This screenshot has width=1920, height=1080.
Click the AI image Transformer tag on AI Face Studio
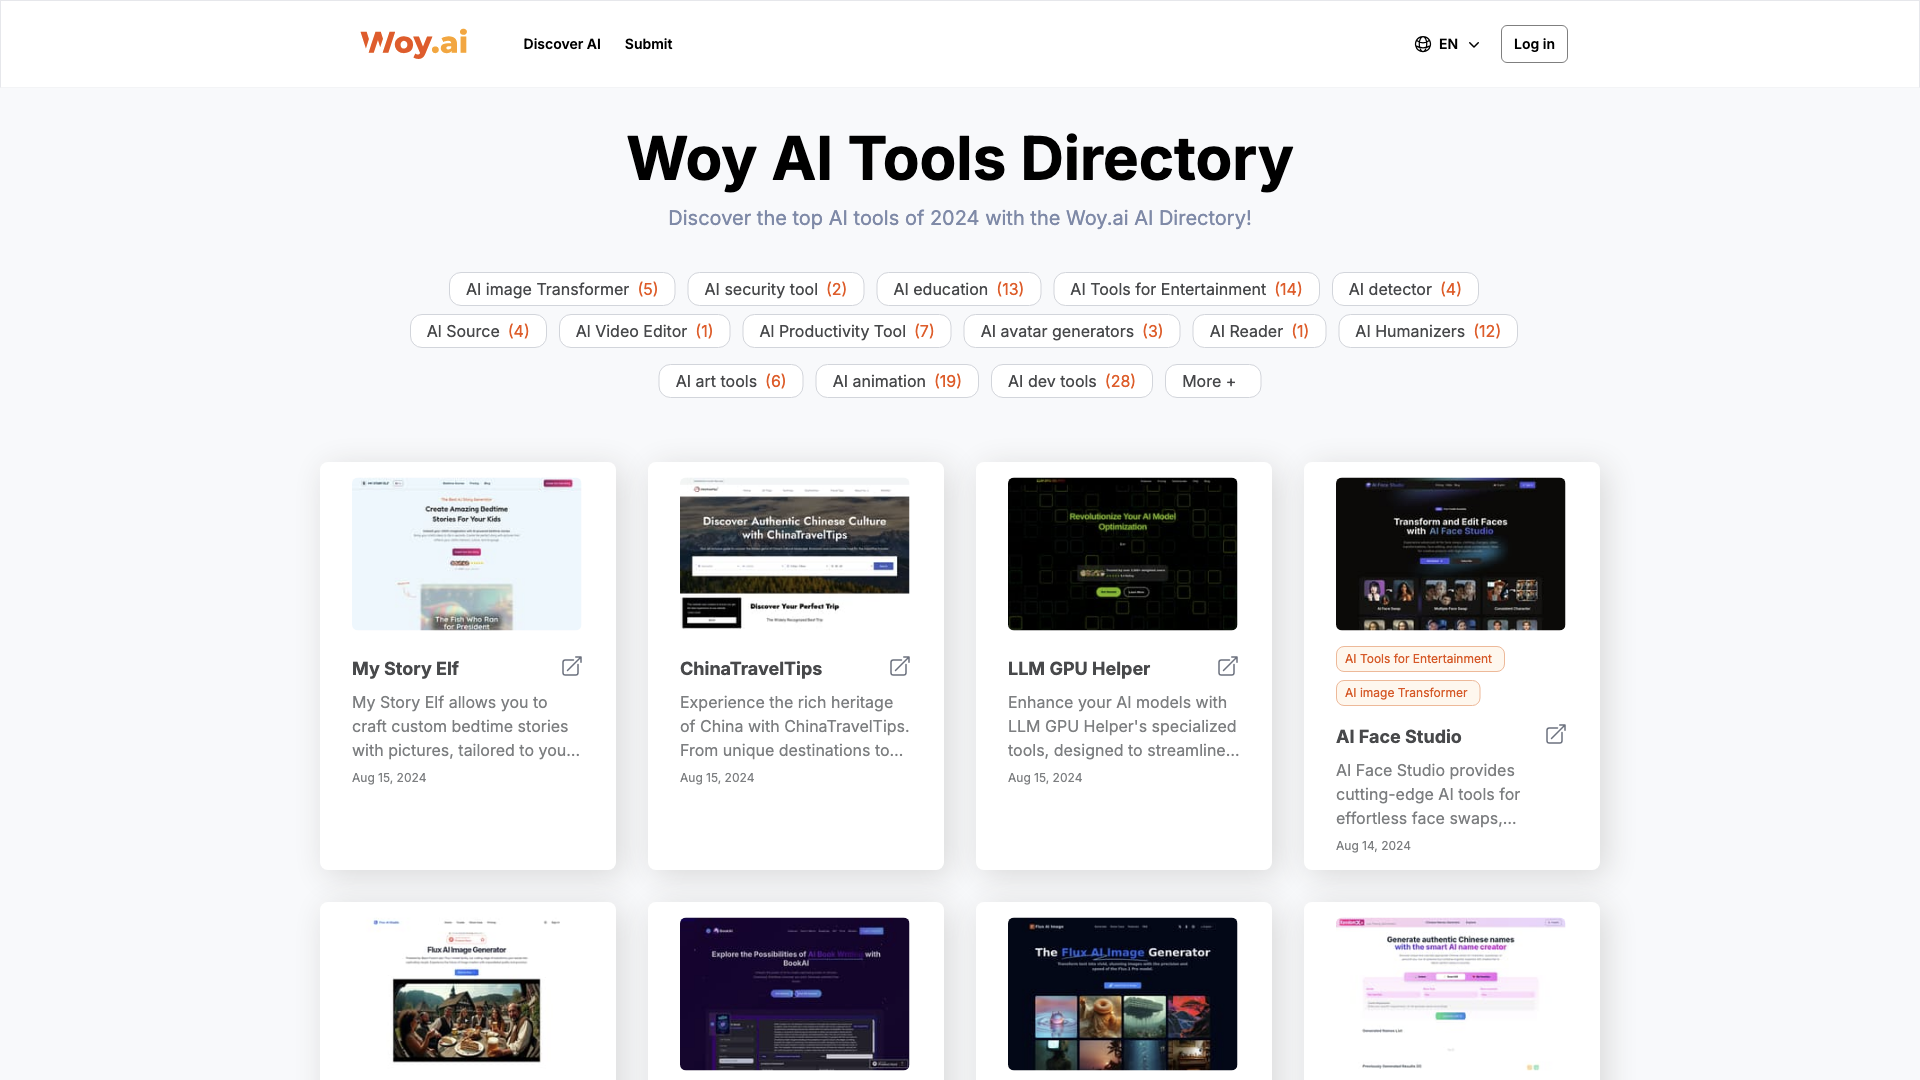1406,691
